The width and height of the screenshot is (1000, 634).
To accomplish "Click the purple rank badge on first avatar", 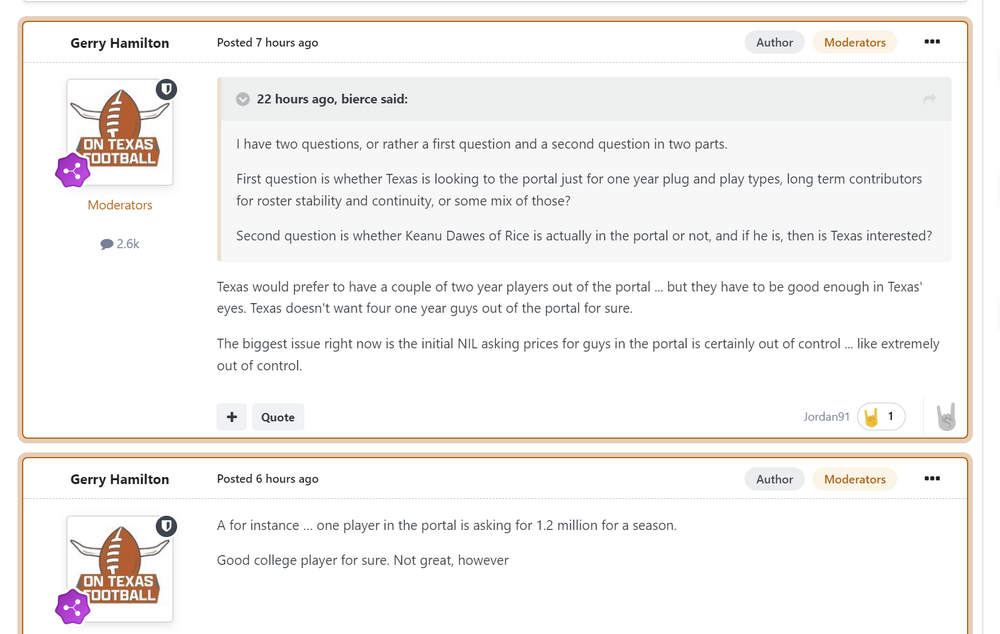I will point(73,171).
